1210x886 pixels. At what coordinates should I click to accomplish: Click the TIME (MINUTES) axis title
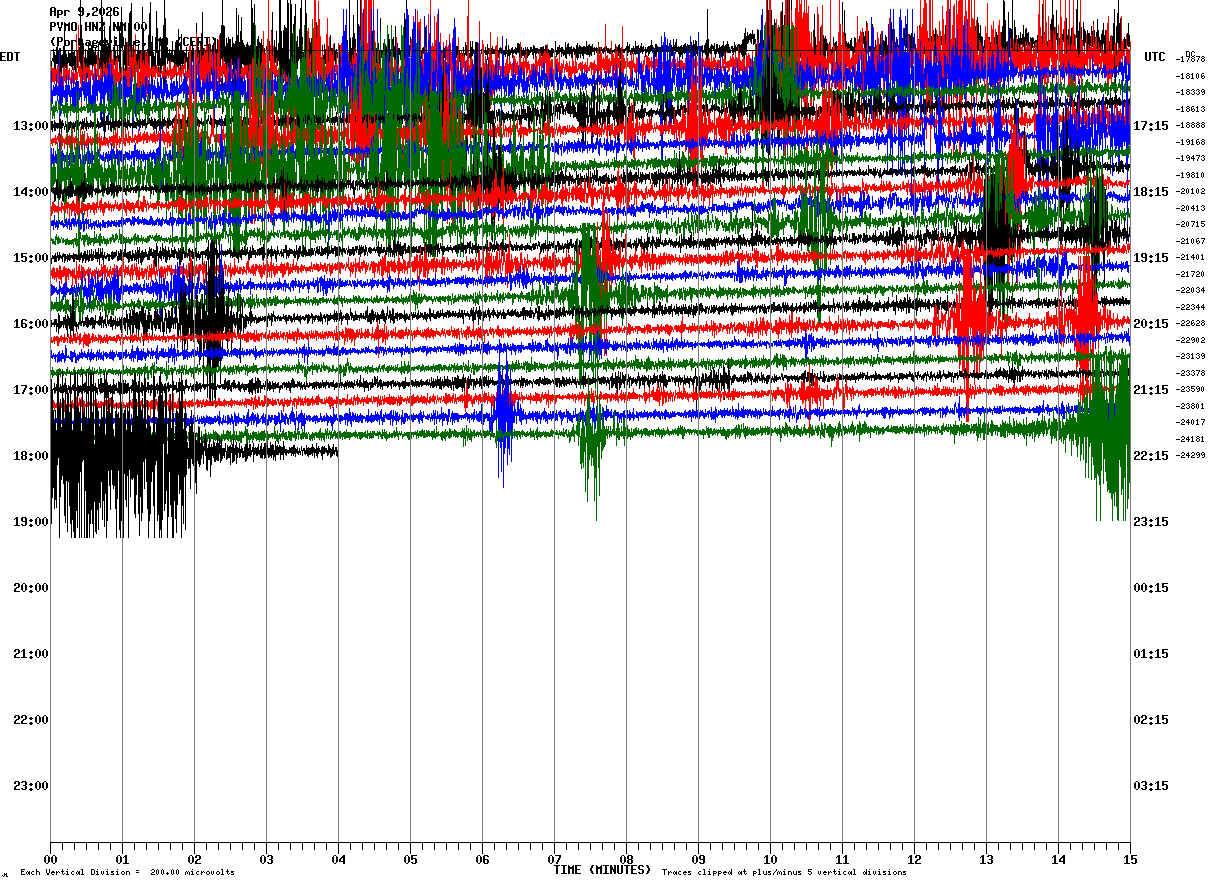point(602,870)
